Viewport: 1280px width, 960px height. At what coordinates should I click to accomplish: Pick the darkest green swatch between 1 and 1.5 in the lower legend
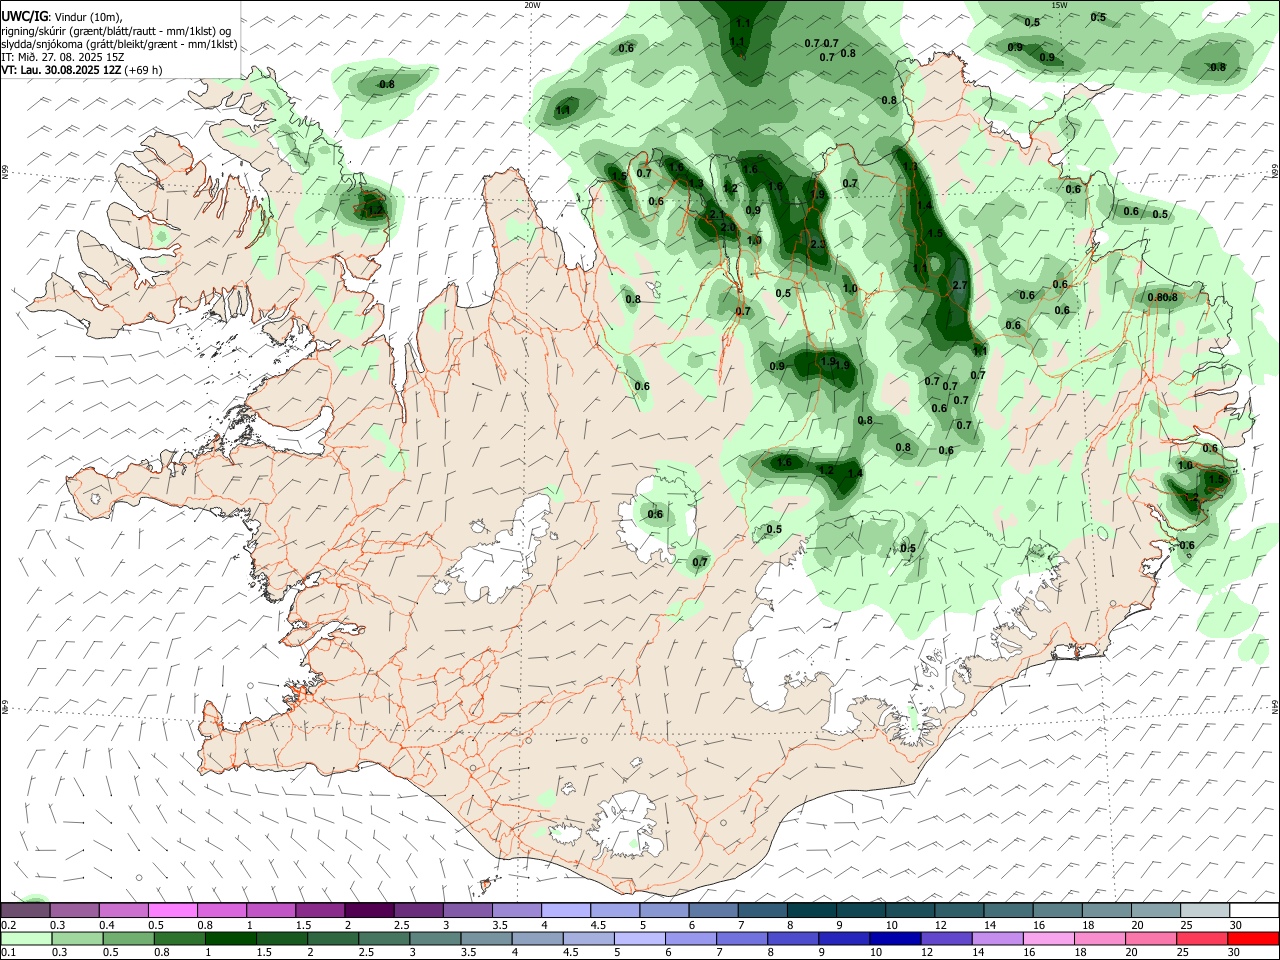tap(230, 938)
